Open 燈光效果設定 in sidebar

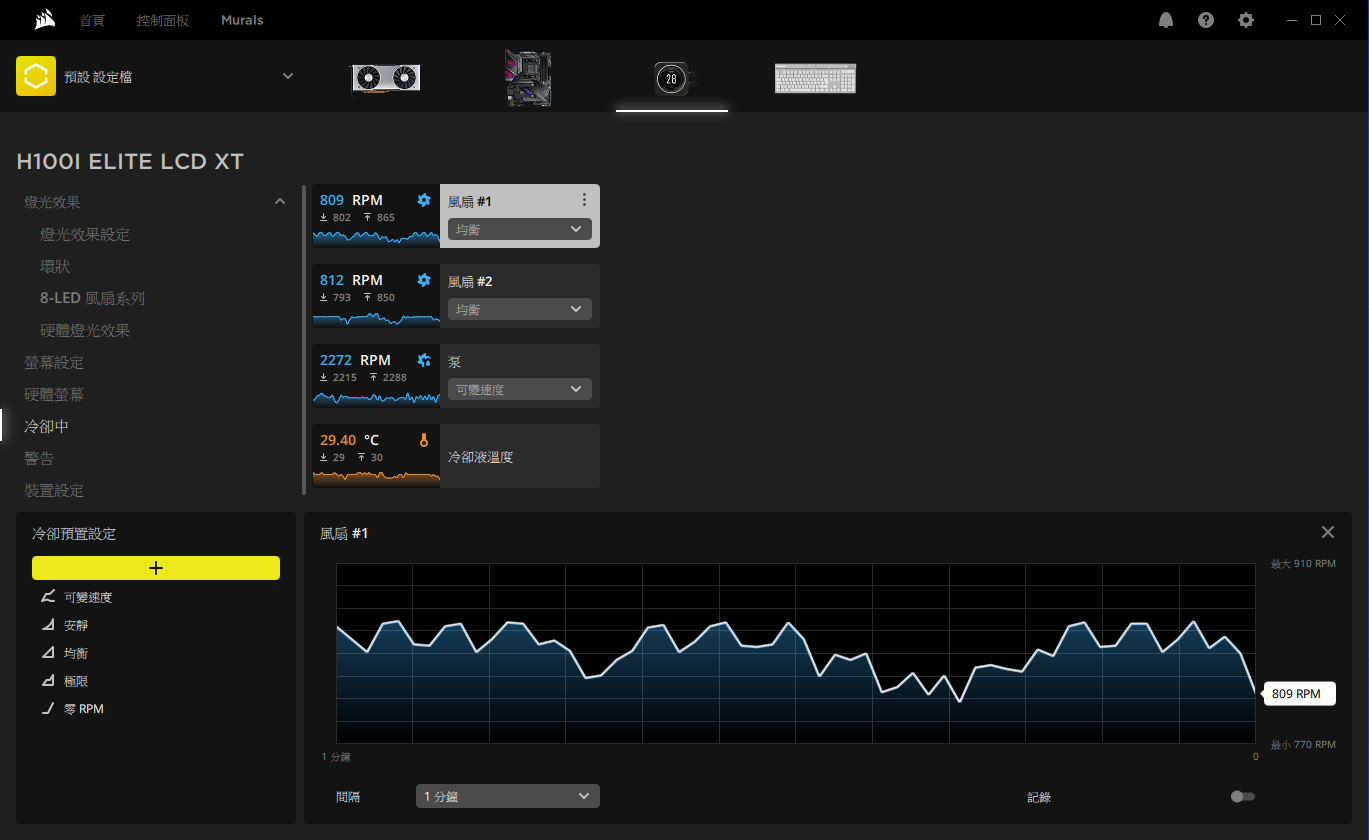pos(85,234)
